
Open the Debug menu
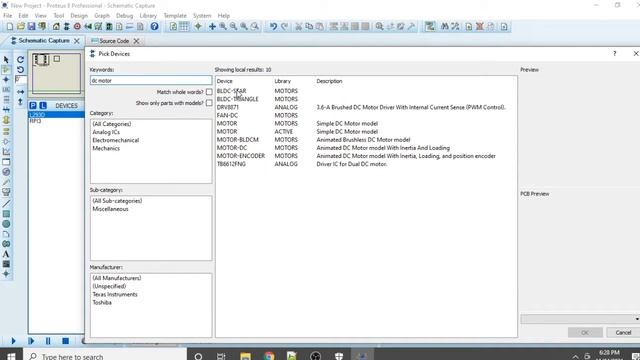(124, 16)
